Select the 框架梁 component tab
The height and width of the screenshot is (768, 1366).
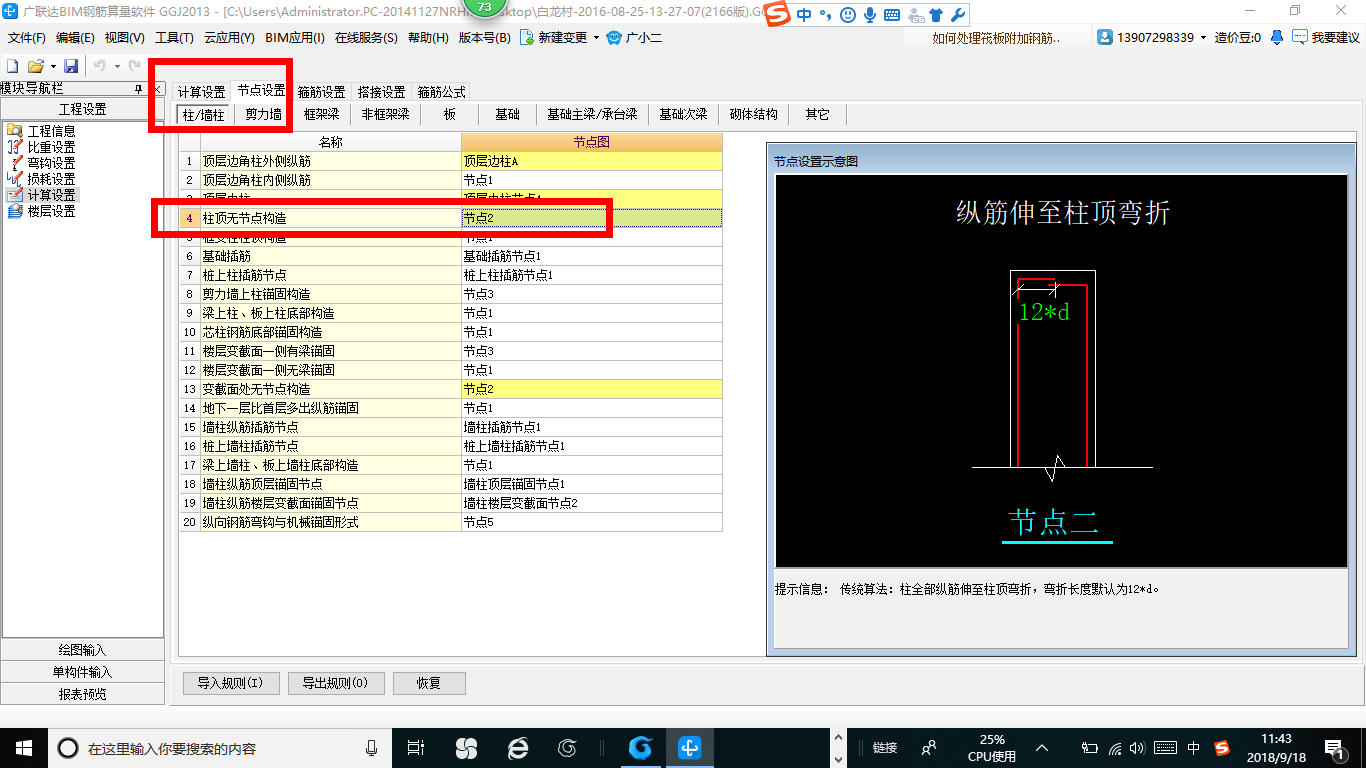click(322, 115)
